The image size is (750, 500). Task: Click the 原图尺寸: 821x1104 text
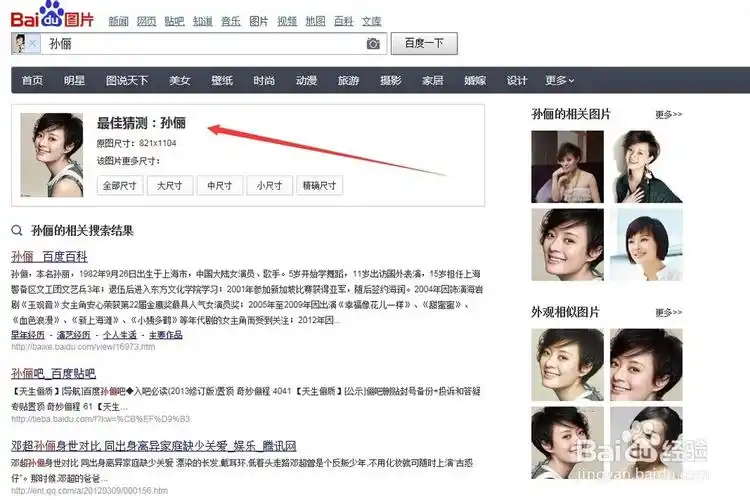136,143
